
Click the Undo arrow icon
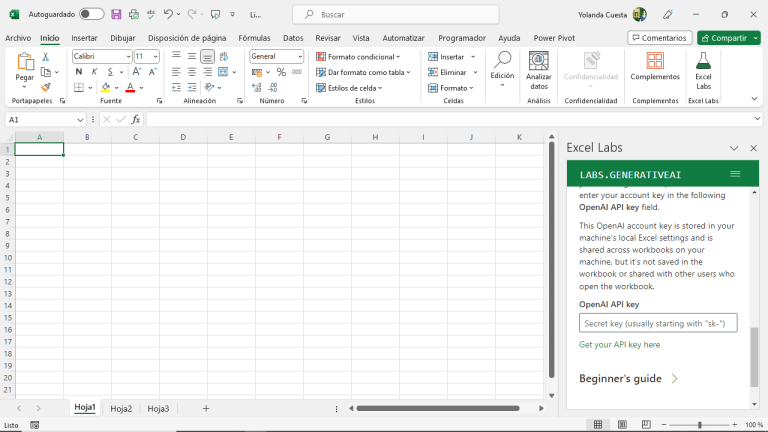pos(168,14)
